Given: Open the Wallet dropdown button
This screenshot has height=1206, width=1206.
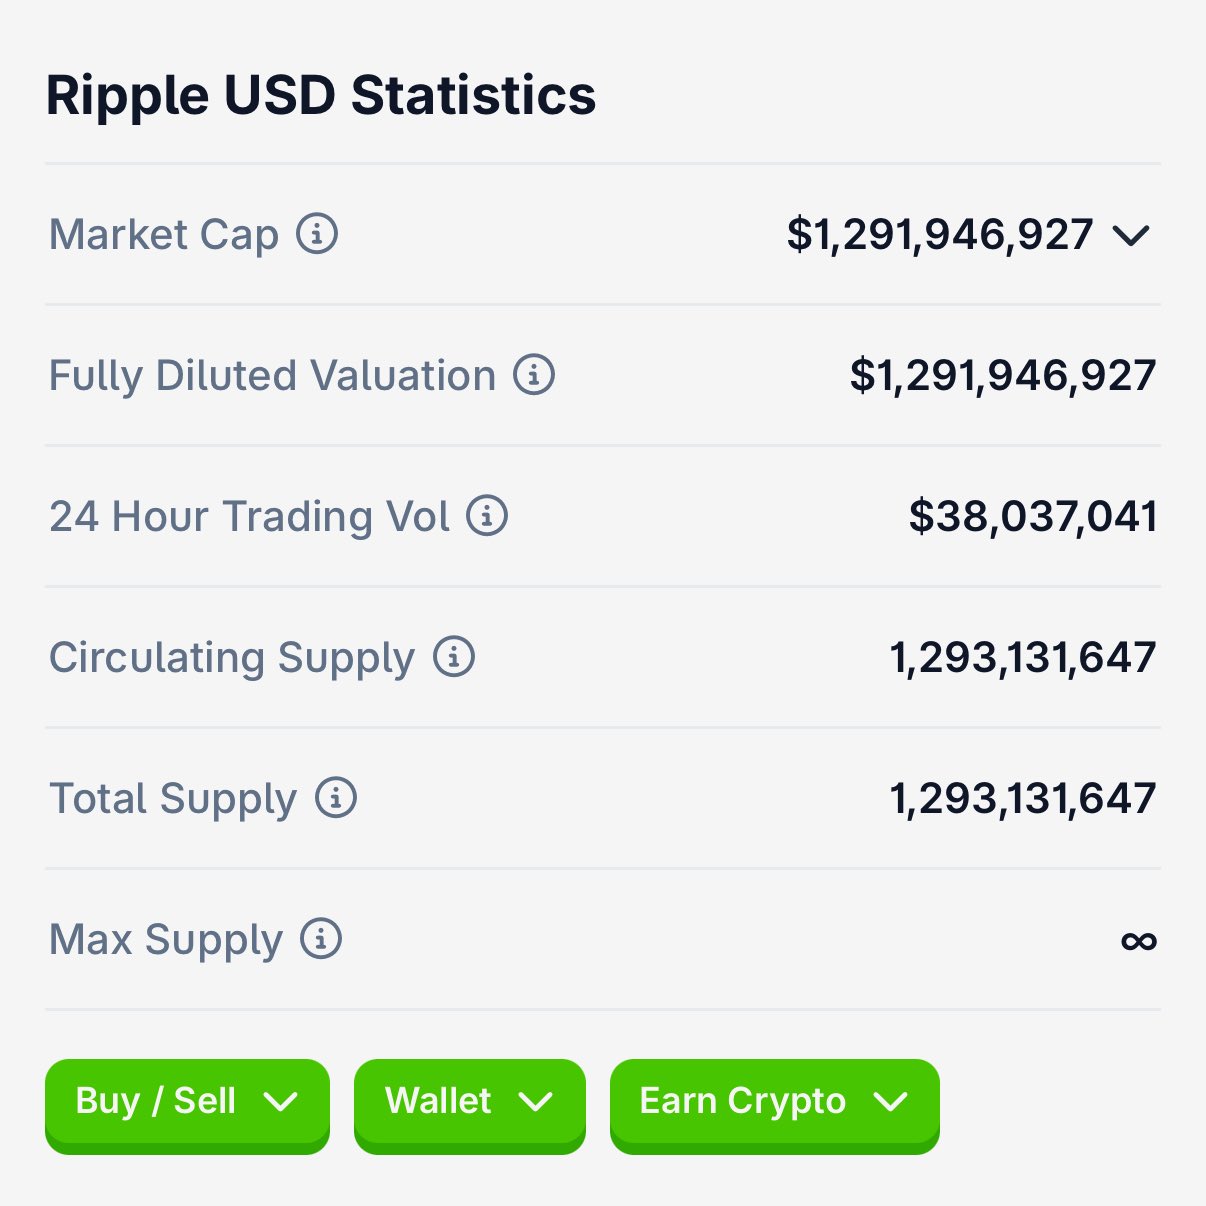Looking at the screenshot, I should click(x=469, y=1102).
